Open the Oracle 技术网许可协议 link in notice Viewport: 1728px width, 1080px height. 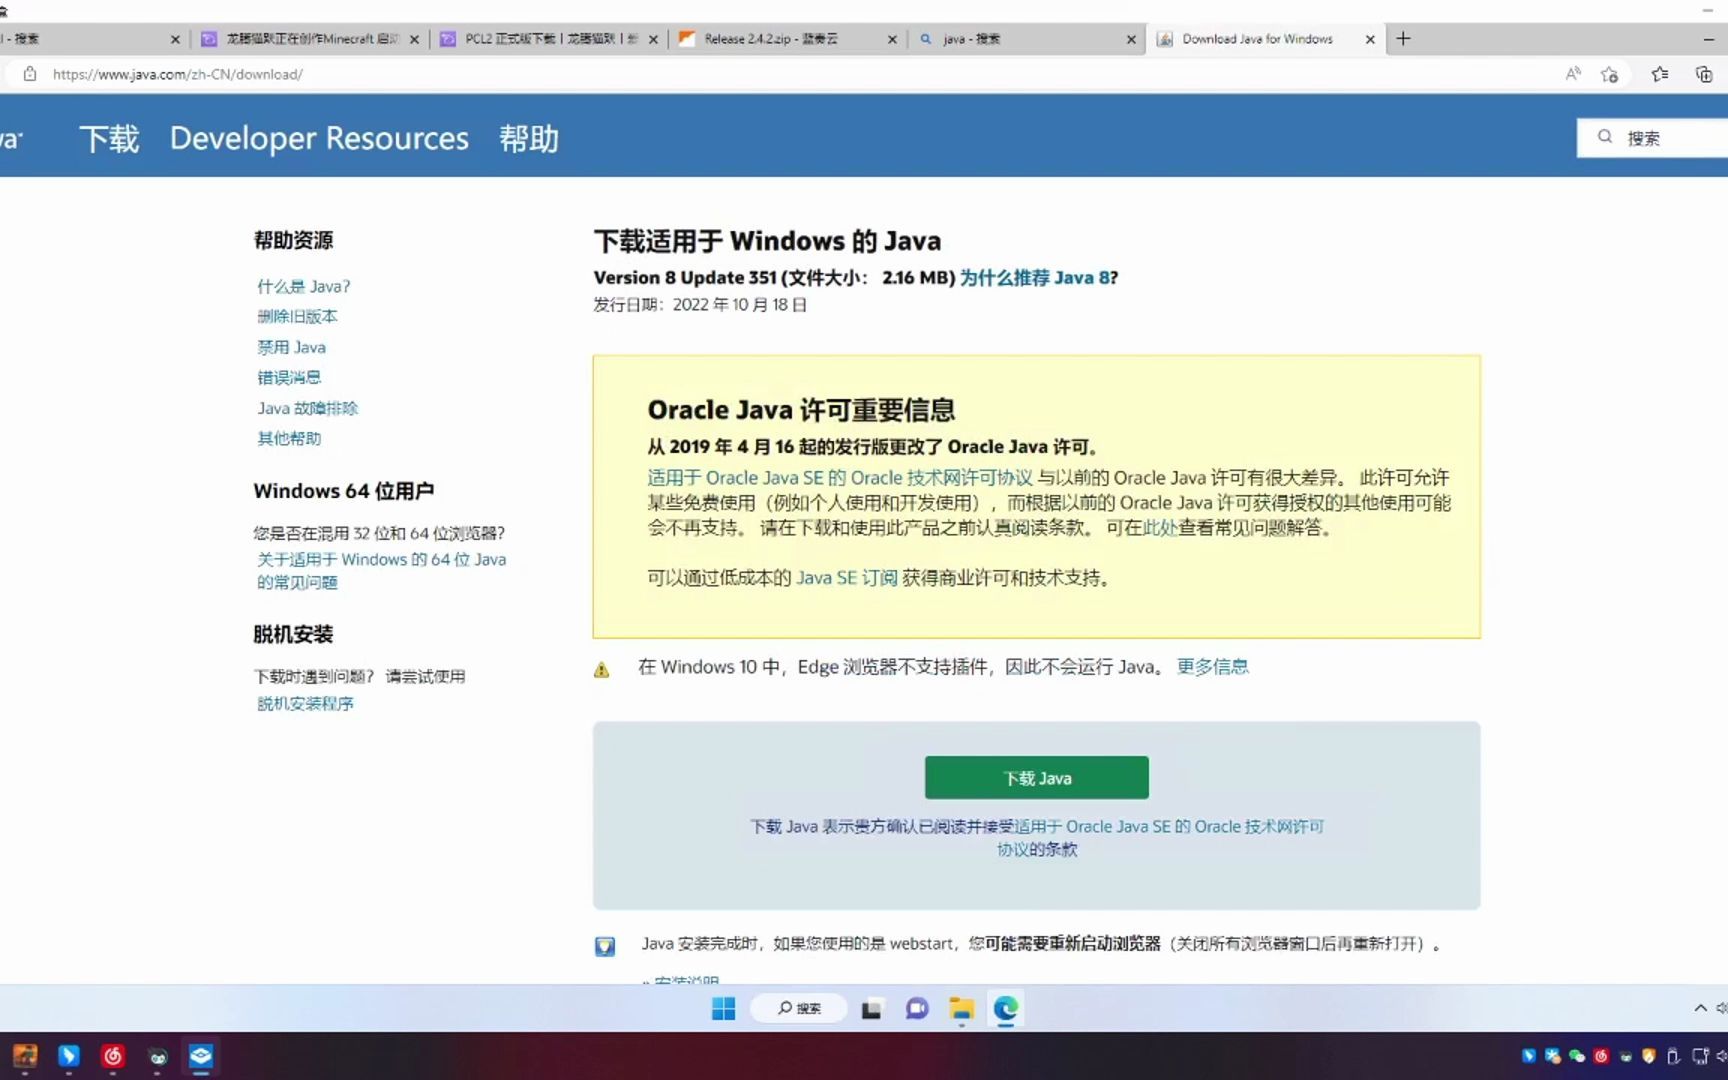tap(840, 478)
